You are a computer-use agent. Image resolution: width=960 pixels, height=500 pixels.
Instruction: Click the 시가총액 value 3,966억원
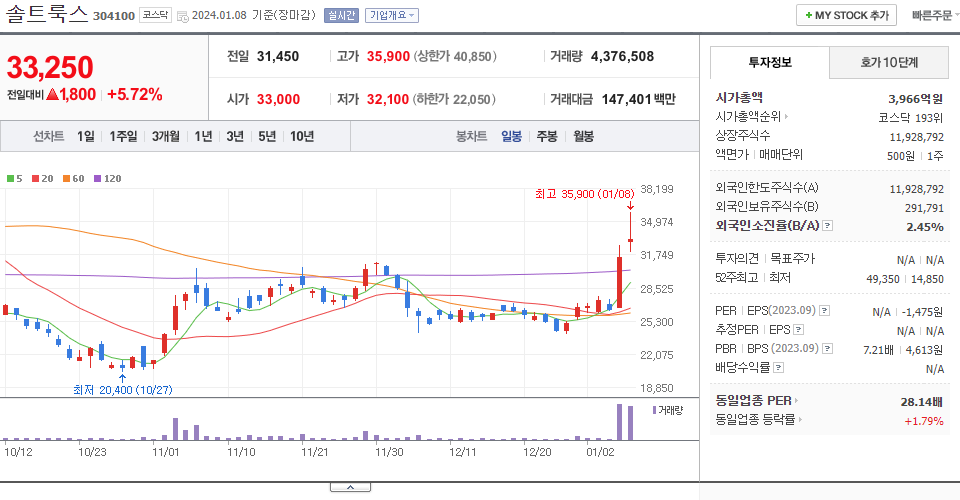915,99
